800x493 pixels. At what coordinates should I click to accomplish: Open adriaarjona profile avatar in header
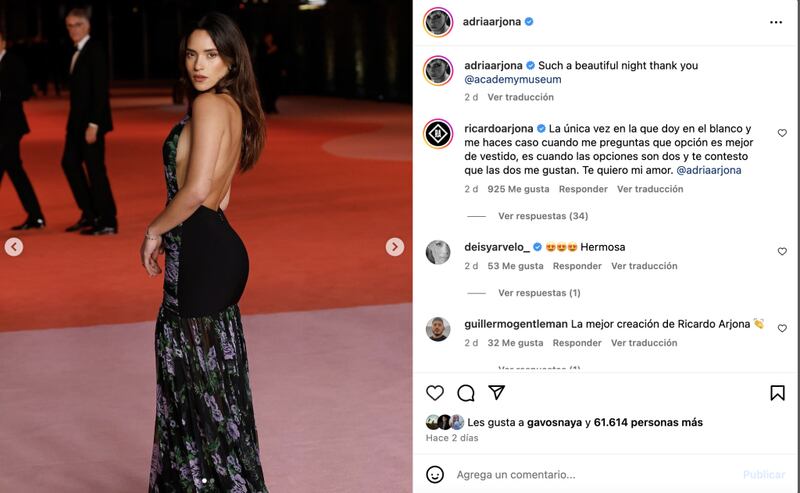[x=438, y=22]
